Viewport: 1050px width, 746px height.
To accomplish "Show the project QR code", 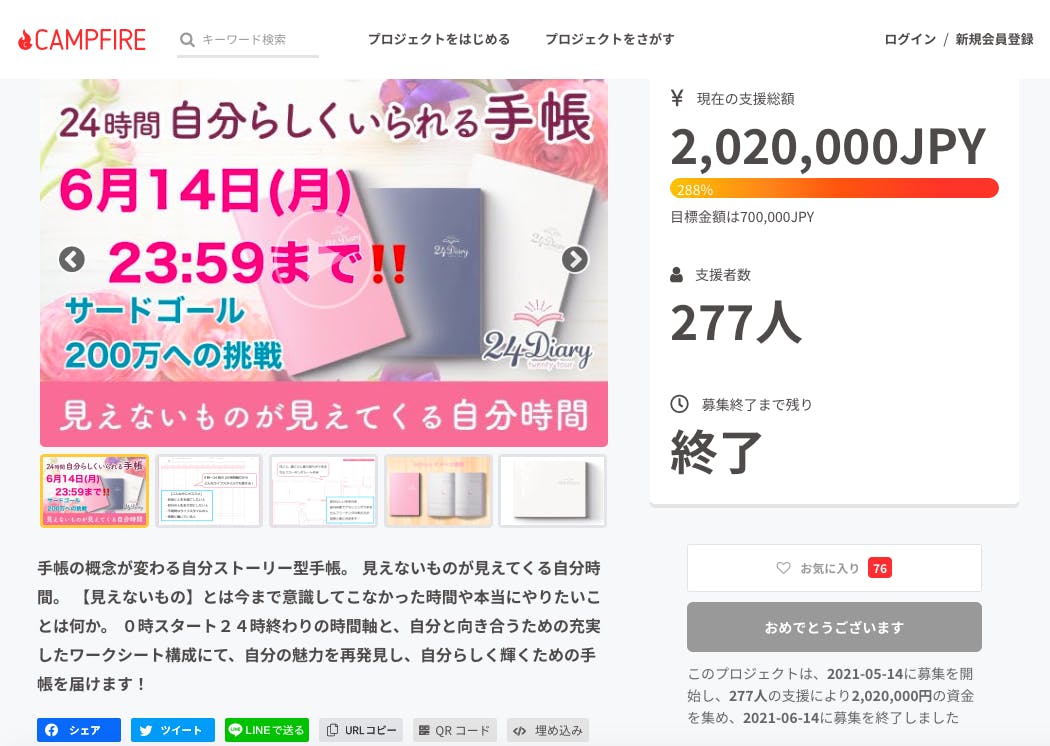I will [x=455, y=730].
